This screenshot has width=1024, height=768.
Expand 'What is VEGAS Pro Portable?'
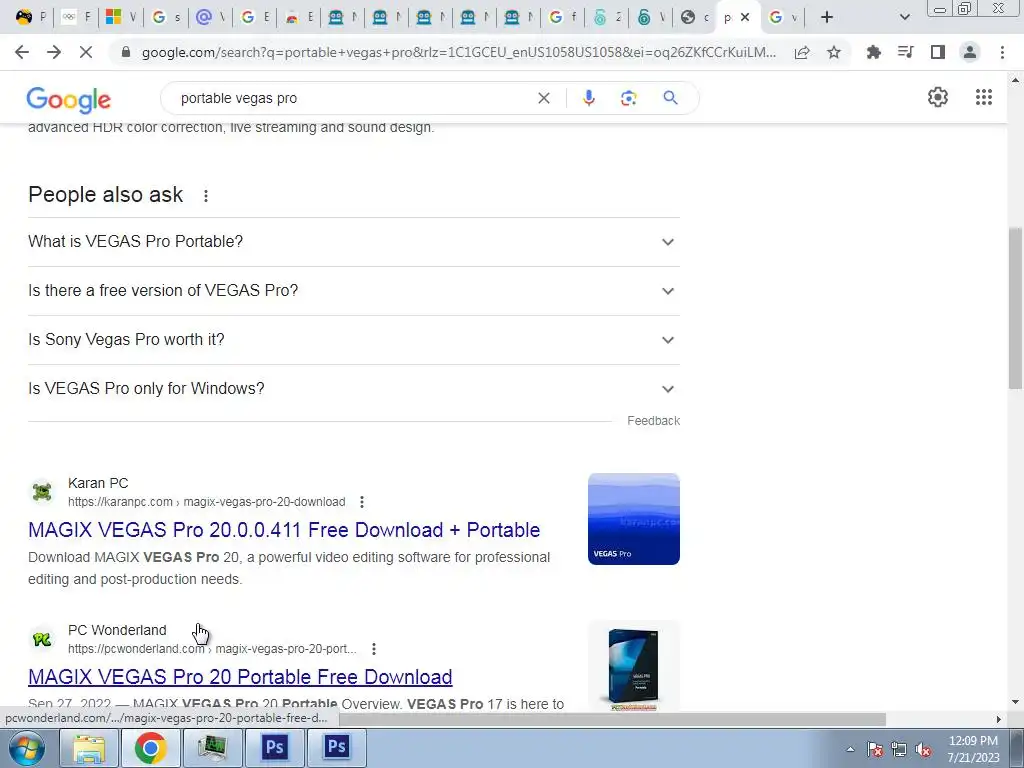pos(354,242)
